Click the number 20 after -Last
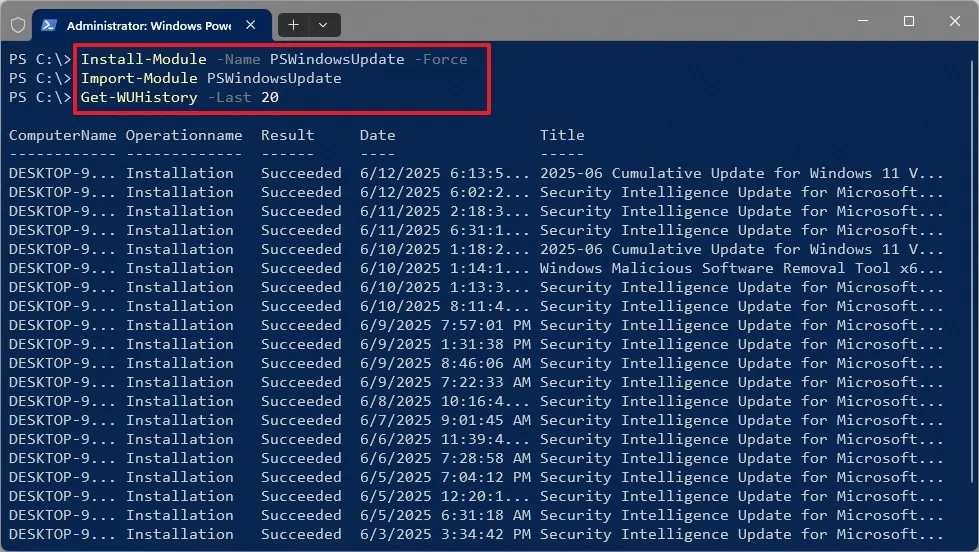 pyautogui.click(x=270, y=97)
